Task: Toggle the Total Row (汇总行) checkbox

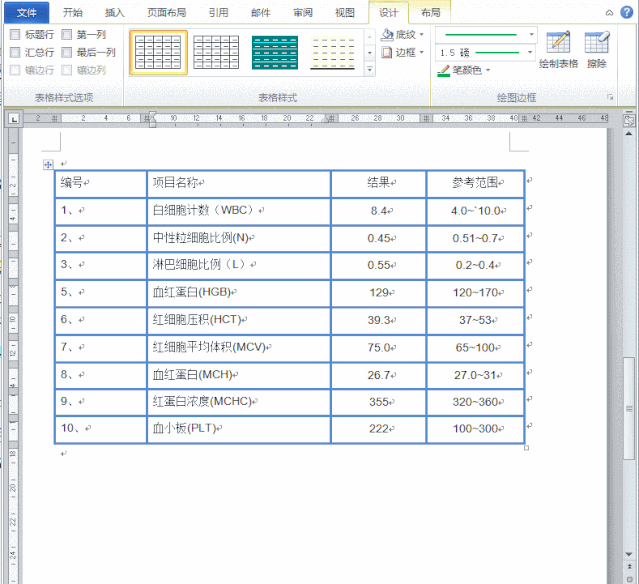Action: point(15,53)
